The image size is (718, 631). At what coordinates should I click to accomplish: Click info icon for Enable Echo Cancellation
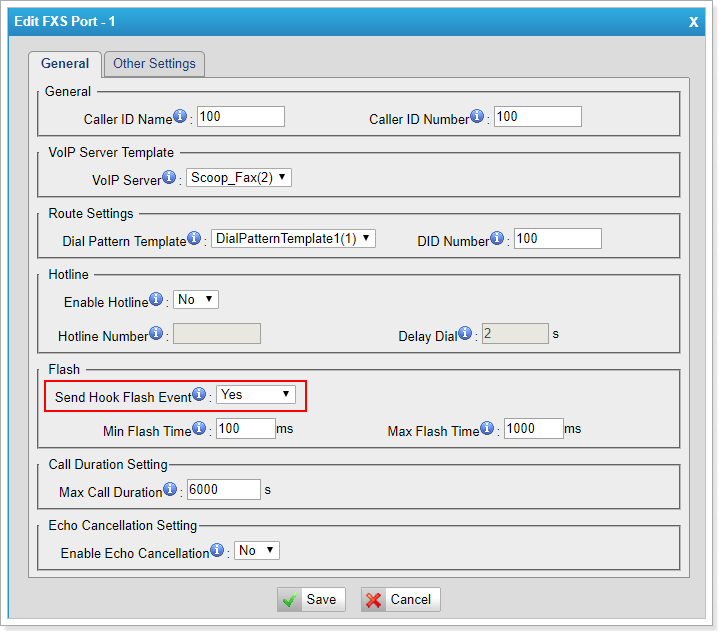click(217, 549)
